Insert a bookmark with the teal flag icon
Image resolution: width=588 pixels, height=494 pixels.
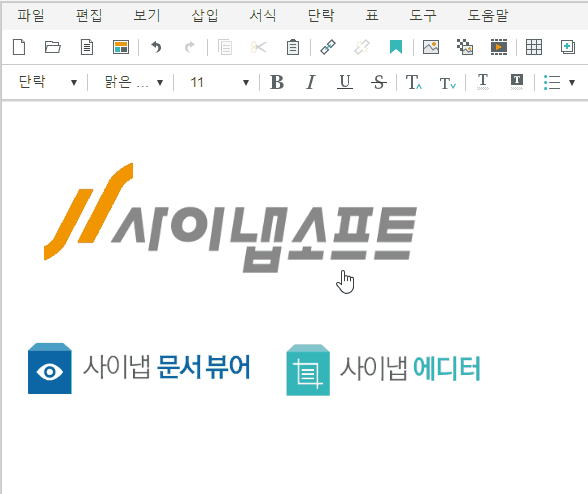click(396, 47)
